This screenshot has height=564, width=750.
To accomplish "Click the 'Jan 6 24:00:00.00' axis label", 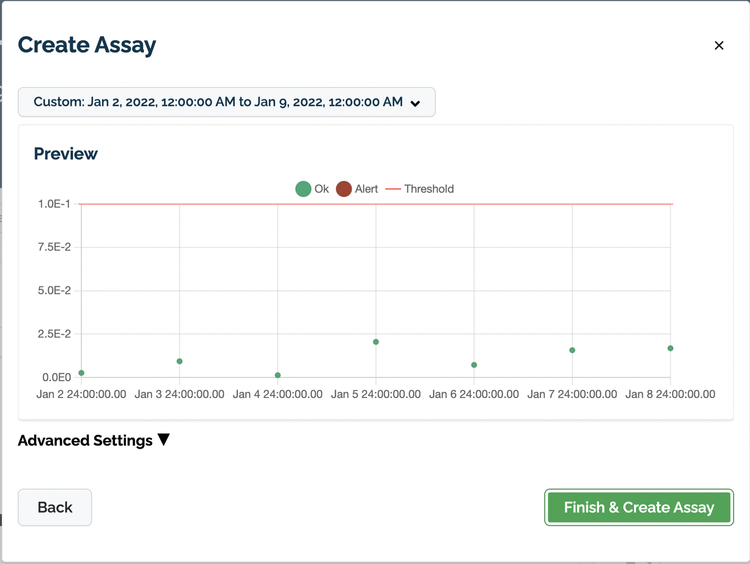I will [x=474, y=394].
